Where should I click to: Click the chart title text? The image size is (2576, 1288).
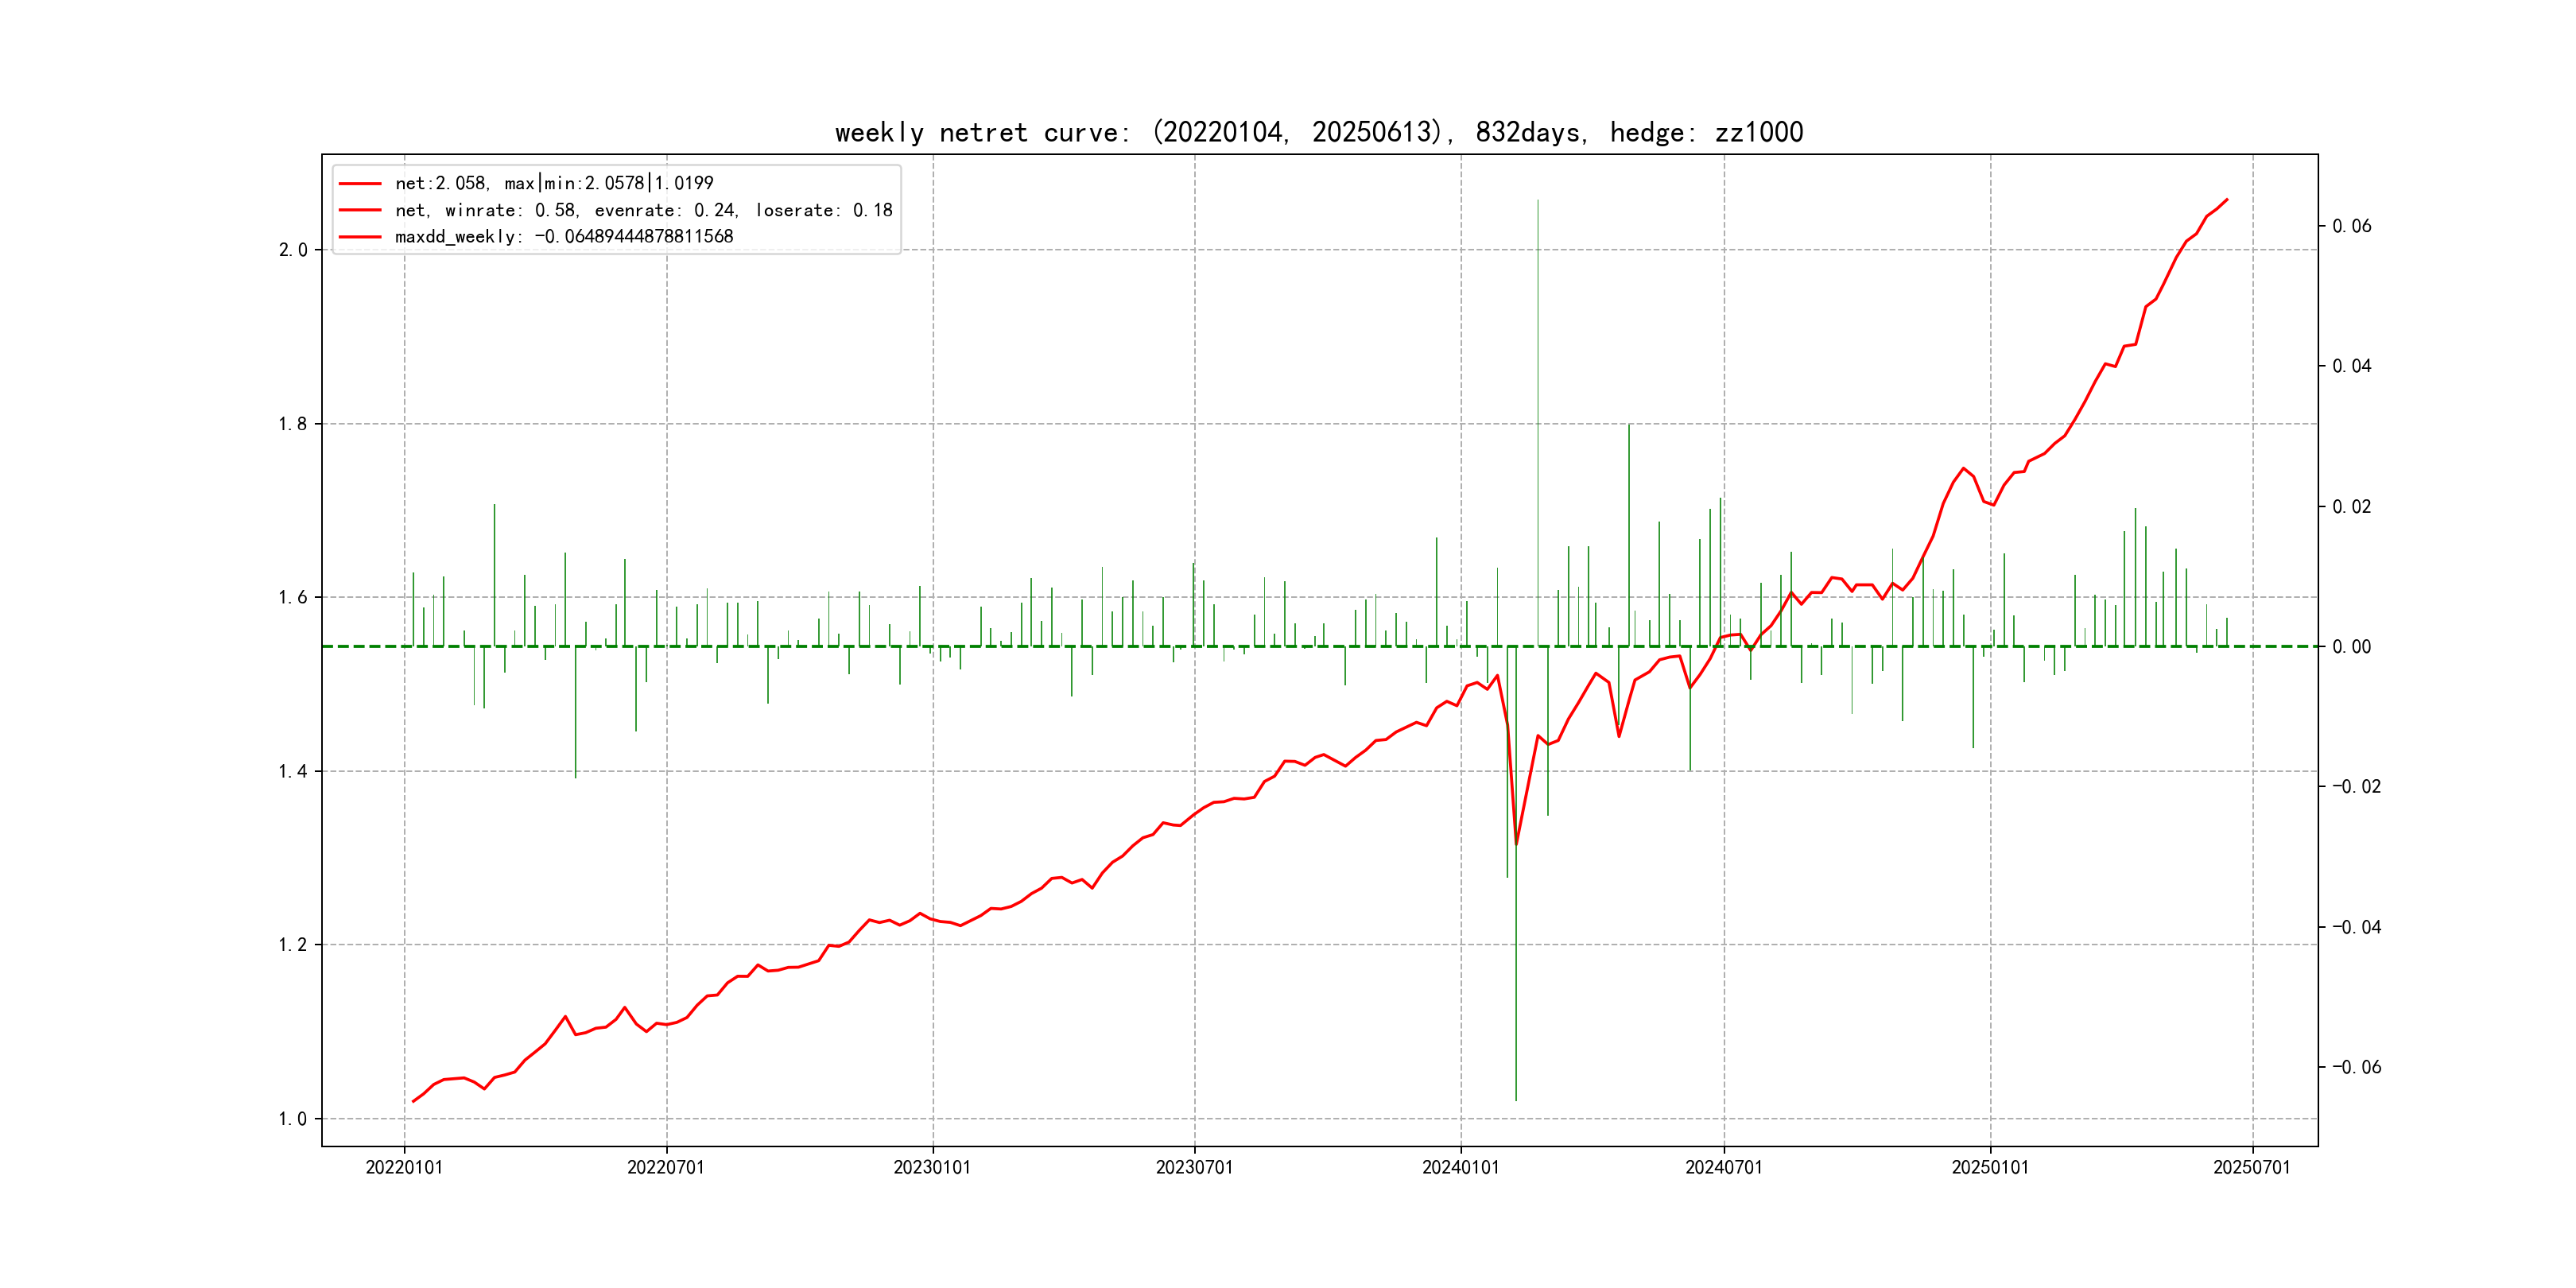(1318, 133)
